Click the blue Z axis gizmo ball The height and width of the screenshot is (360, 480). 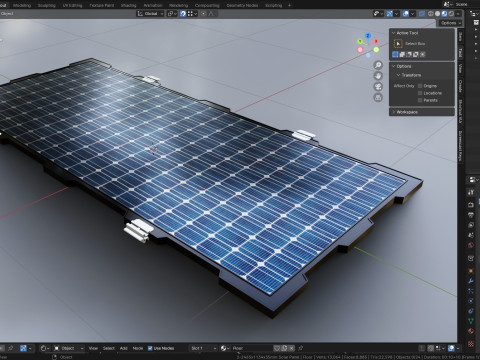(368, 36)
